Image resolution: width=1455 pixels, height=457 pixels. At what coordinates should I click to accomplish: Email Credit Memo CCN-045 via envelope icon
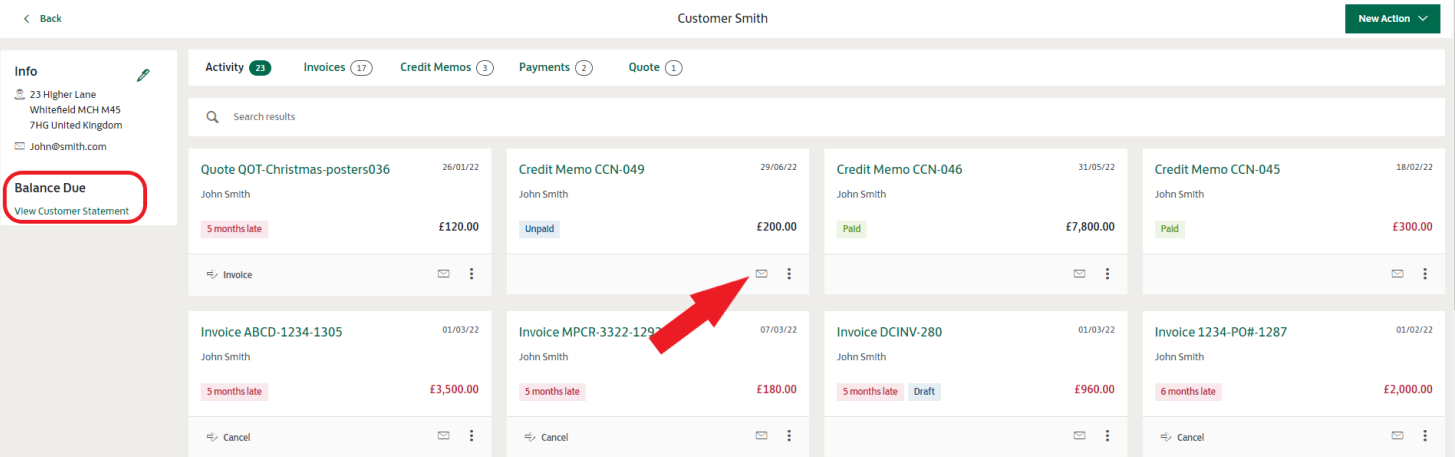(1397, 273)
